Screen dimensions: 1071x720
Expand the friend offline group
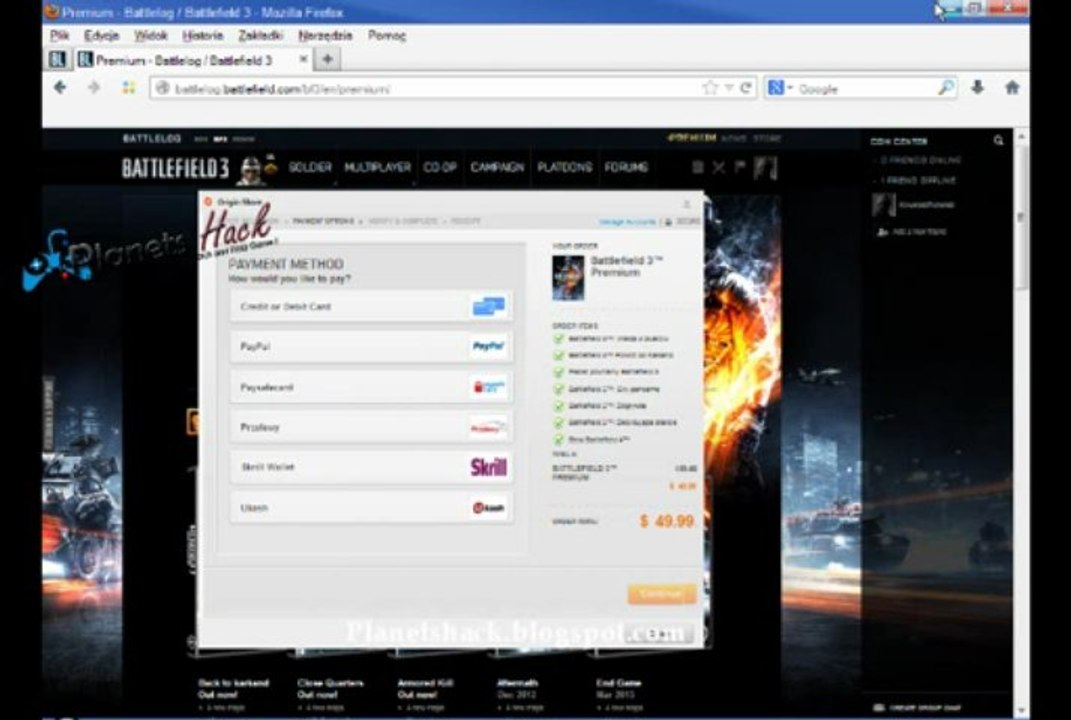tap(916, 181)
